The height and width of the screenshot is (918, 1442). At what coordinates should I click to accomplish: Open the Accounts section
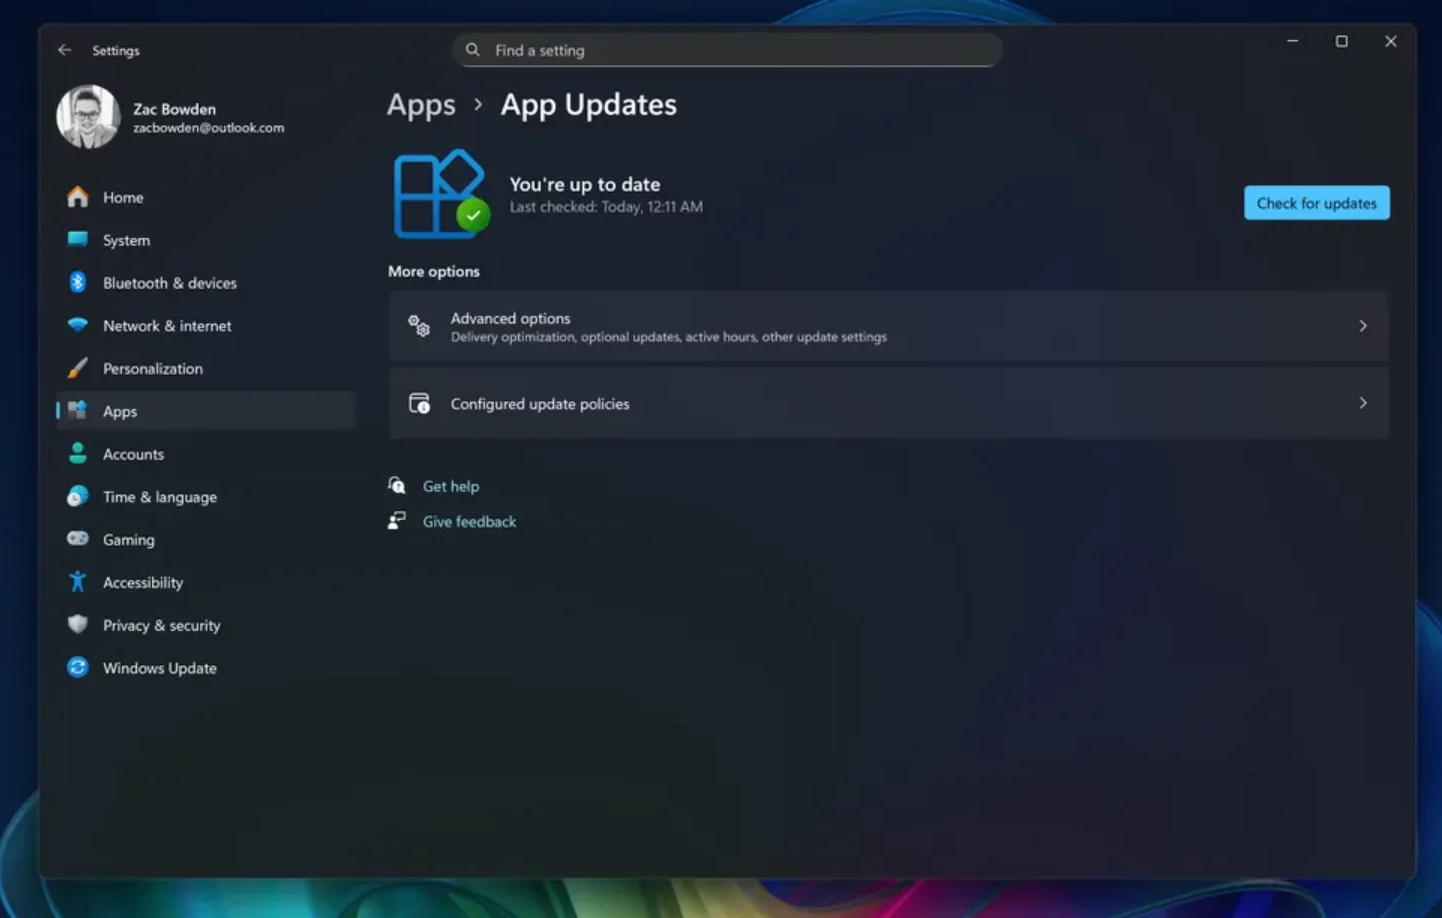tap(205, 454)
